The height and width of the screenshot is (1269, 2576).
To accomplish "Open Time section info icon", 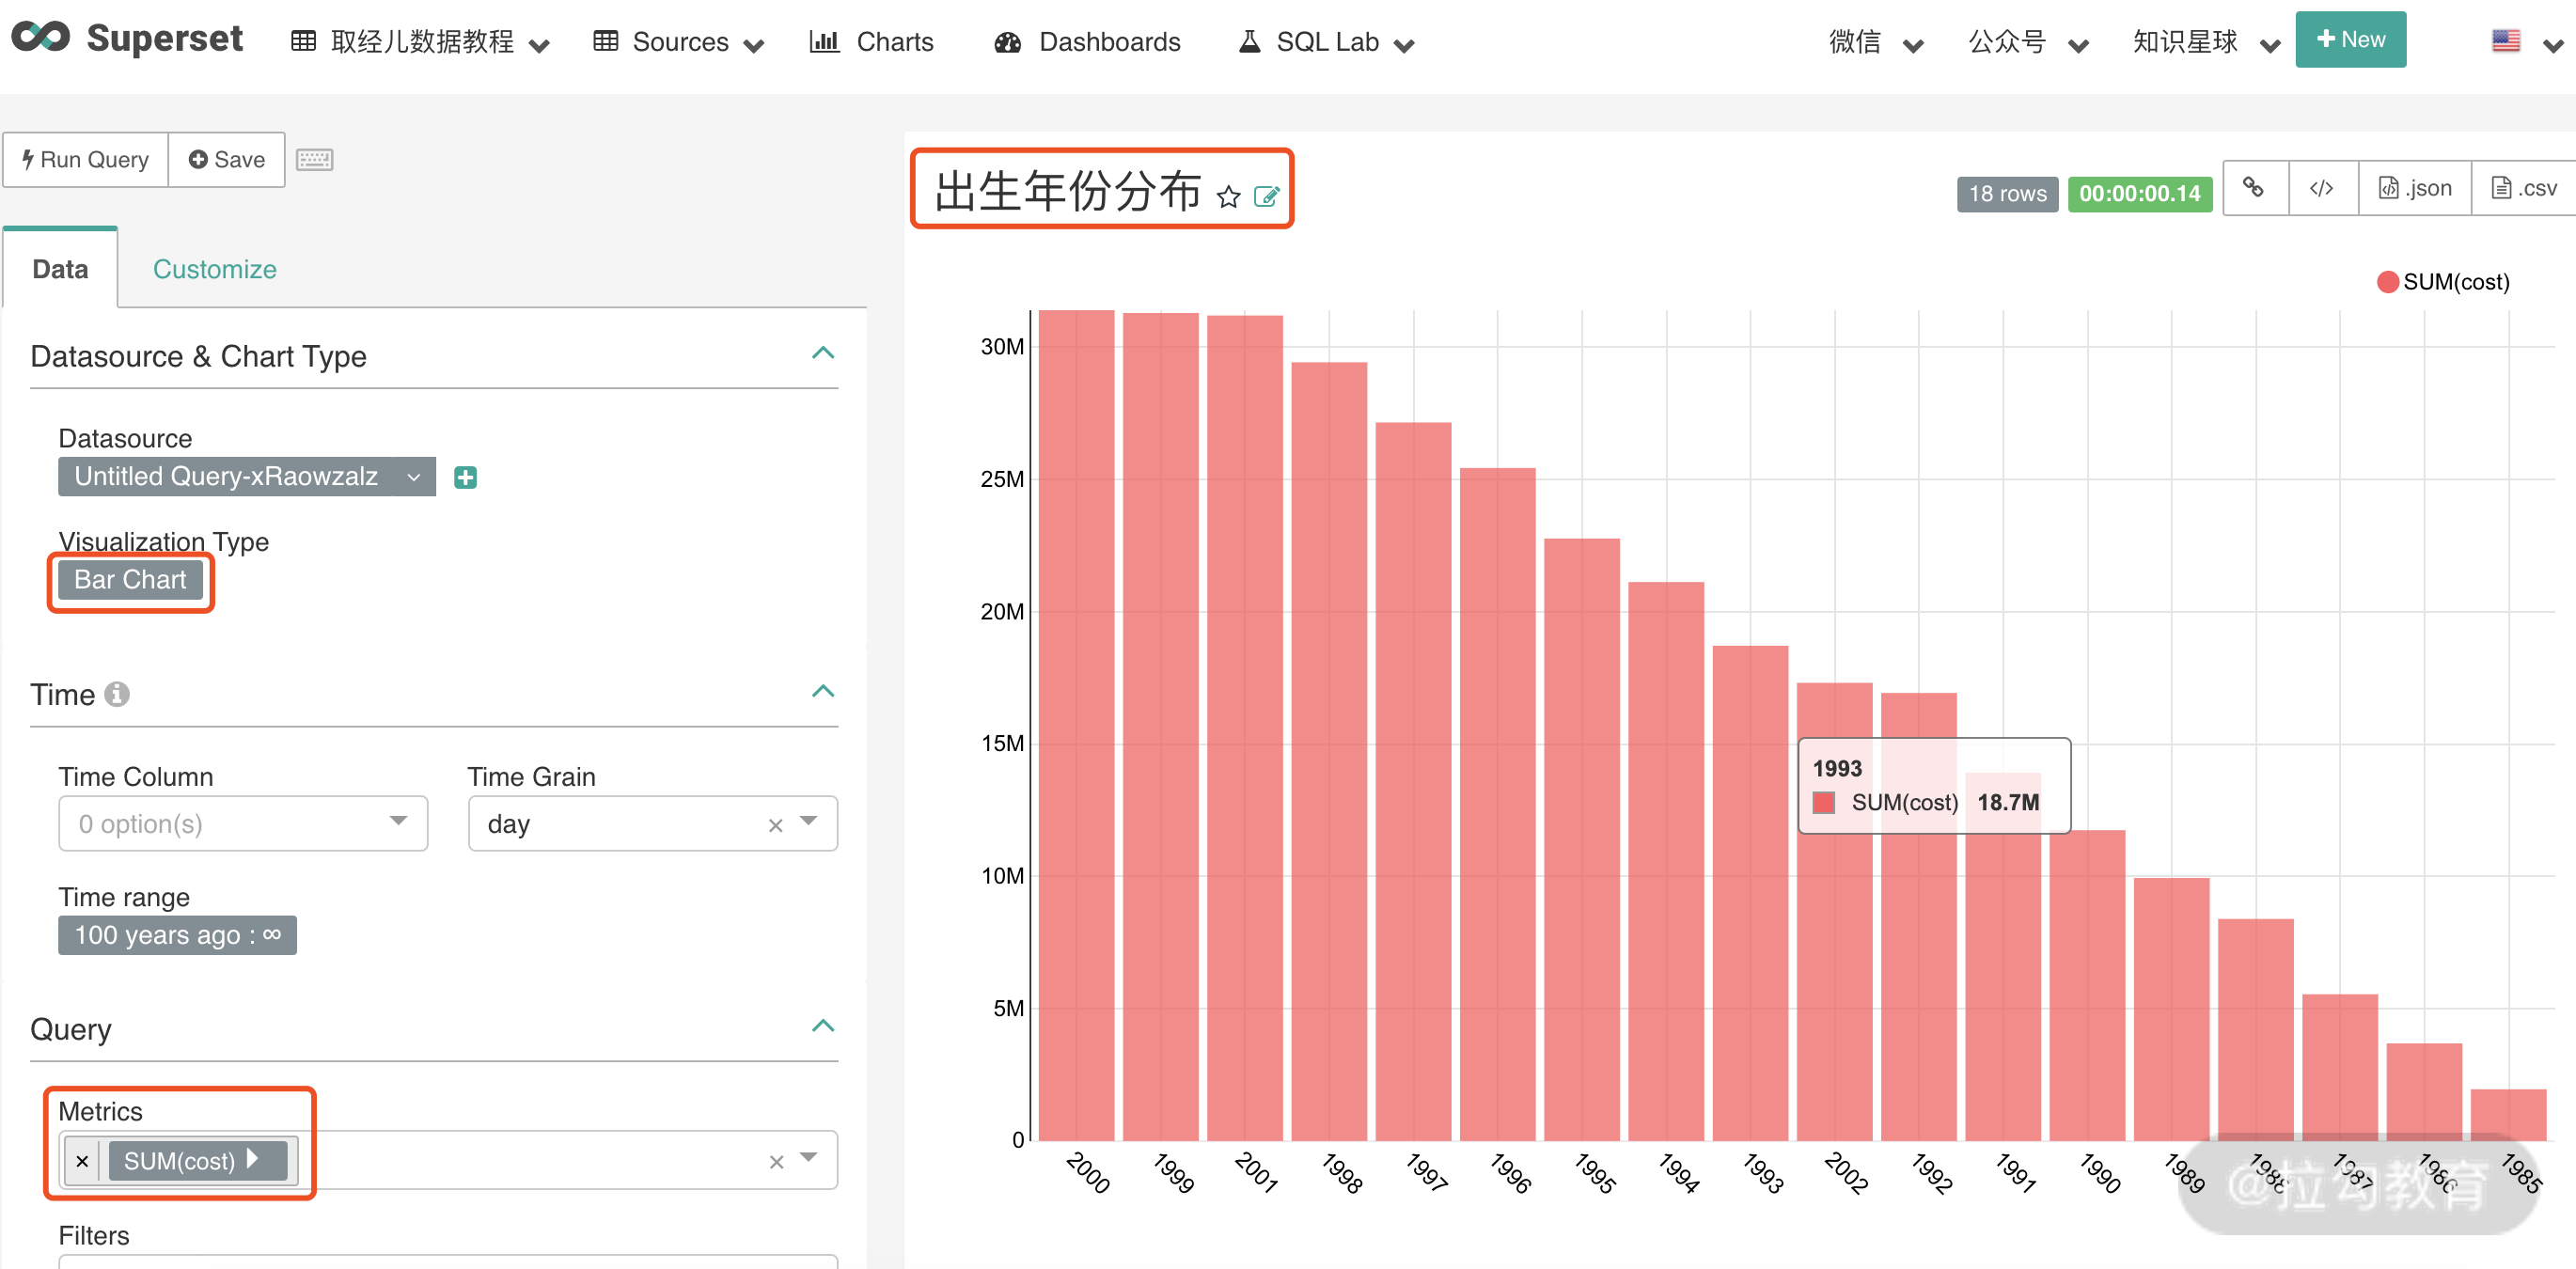I will (x=117, y=693).
